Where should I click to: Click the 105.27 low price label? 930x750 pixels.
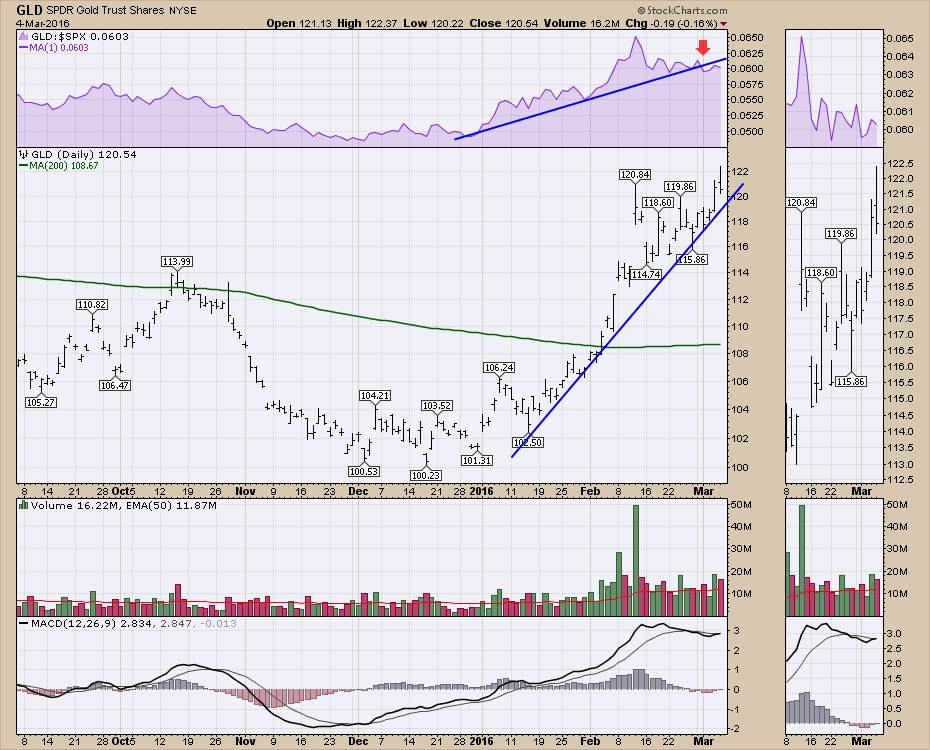(x=41, y=403)
